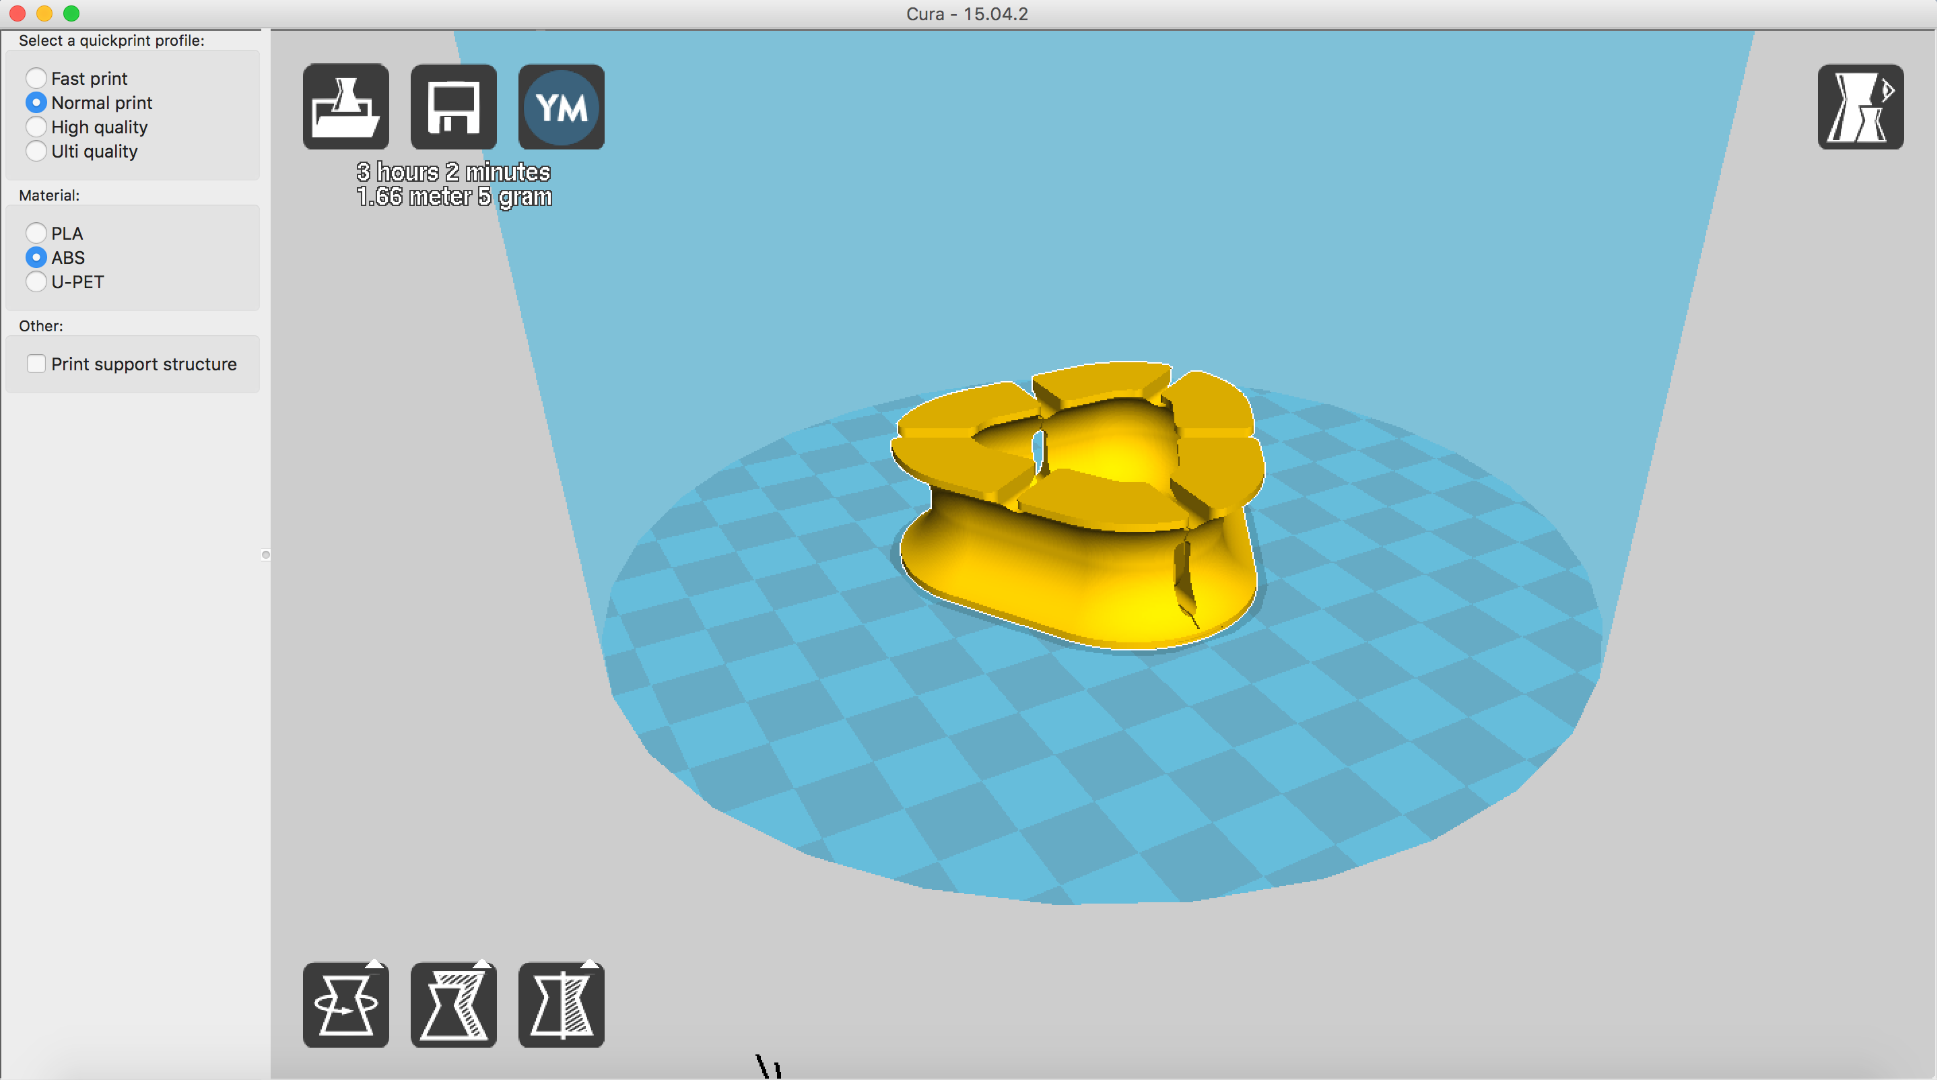Select the Mirror tool
The width and height of the screenshot is (1937, 1080).
(561, 1005)
